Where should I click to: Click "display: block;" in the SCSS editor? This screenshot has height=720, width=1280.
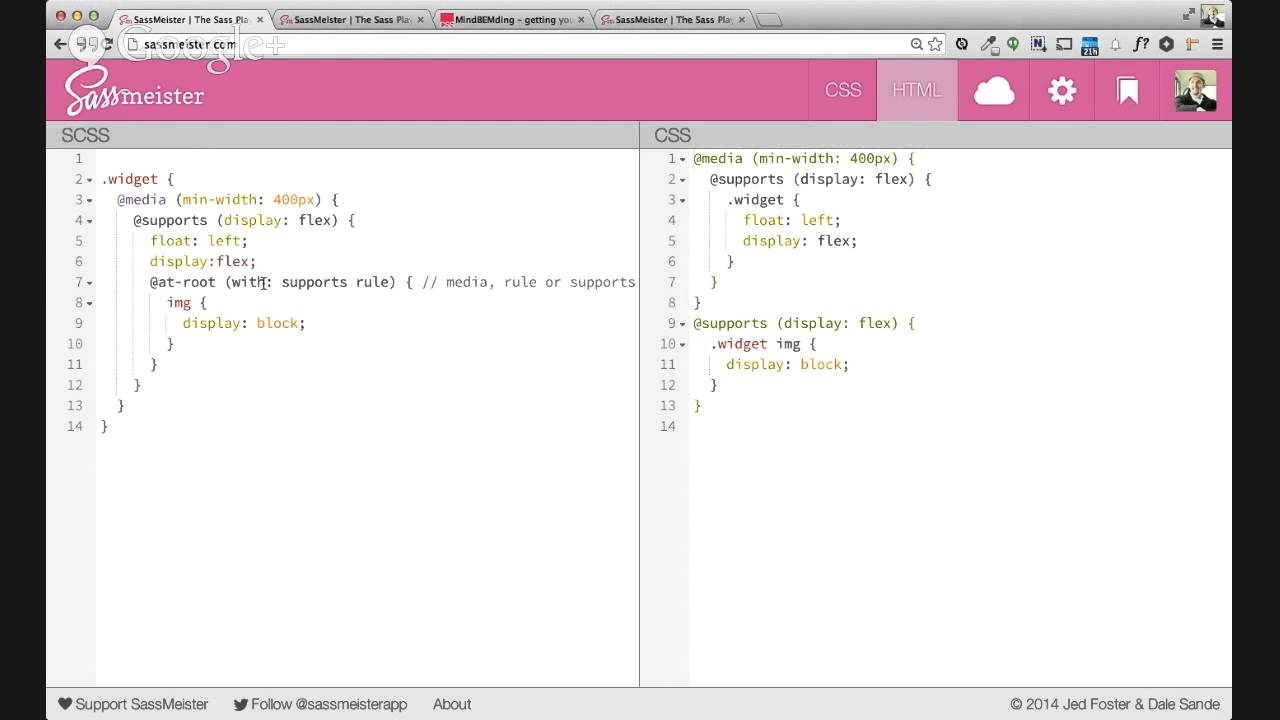[244, 323]
